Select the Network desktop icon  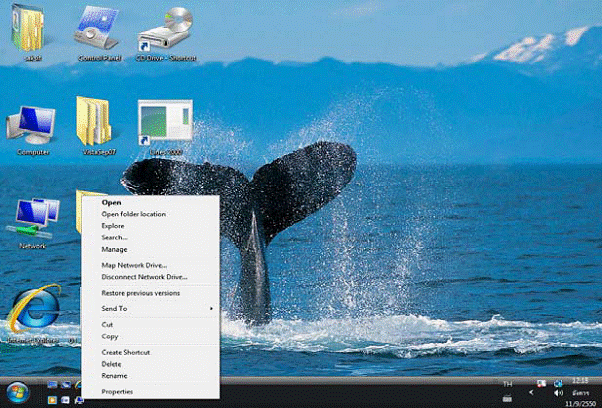click(33, 223)
